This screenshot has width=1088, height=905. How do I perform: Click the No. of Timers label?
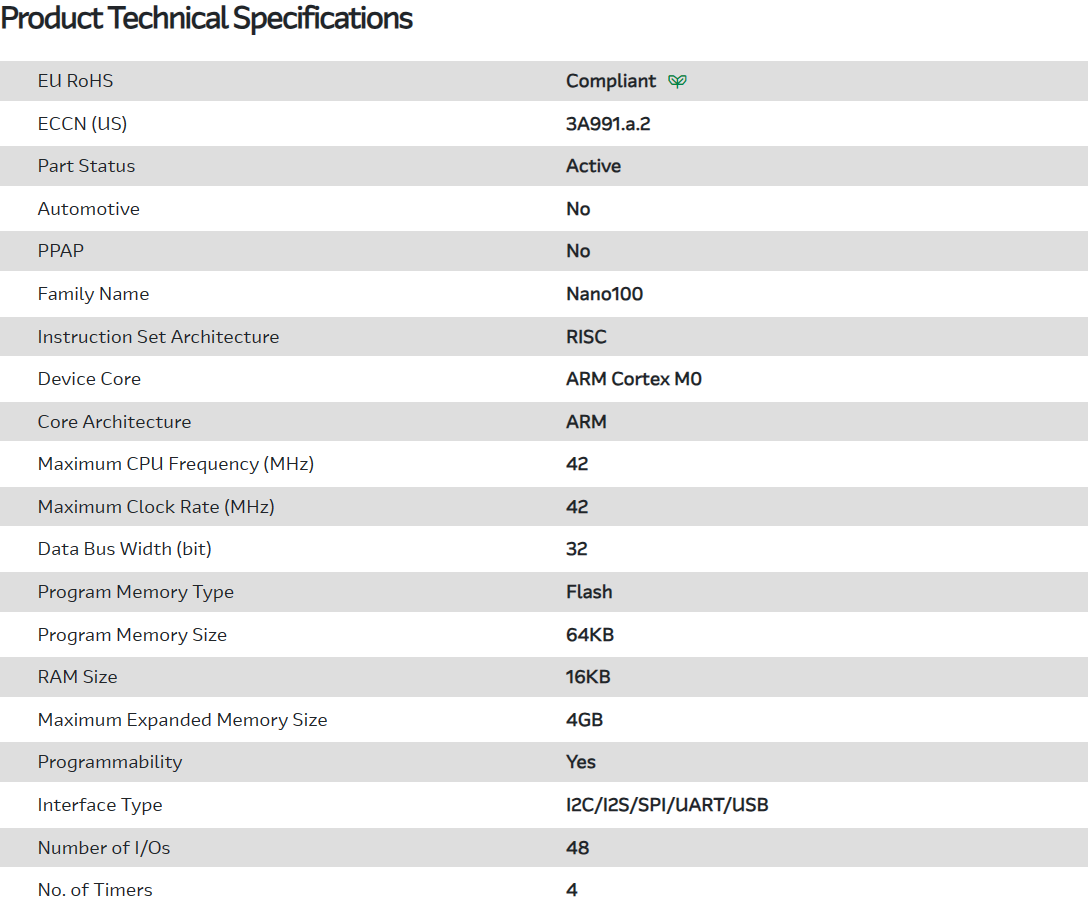coord(95,890)
